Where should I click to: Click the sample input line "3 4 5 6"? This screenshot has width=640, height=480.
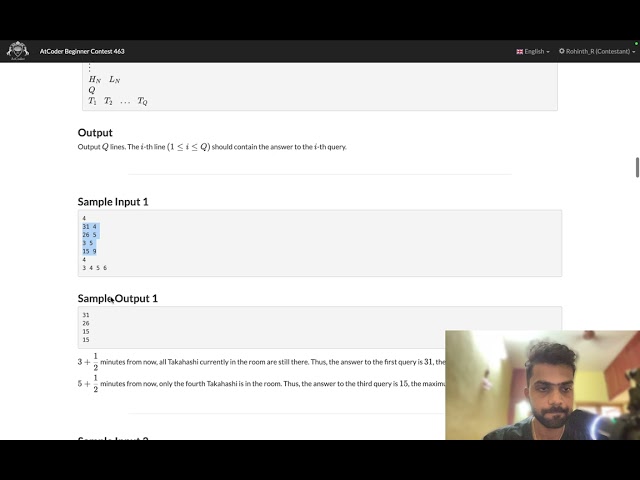(x=95, y=268)
